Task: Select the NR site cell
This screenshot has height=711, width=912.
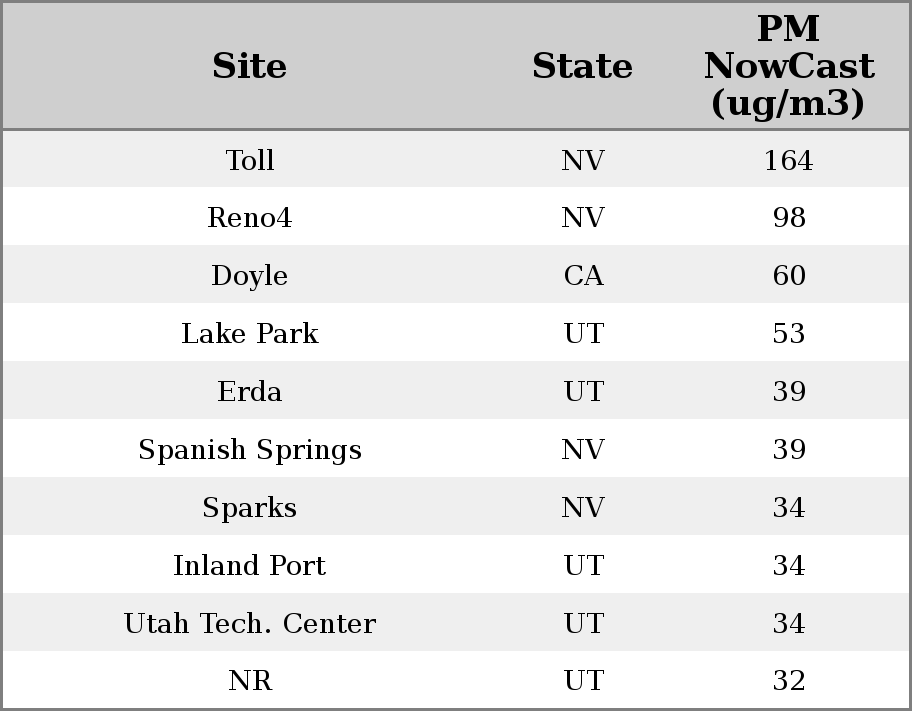Action: (249, 681)
